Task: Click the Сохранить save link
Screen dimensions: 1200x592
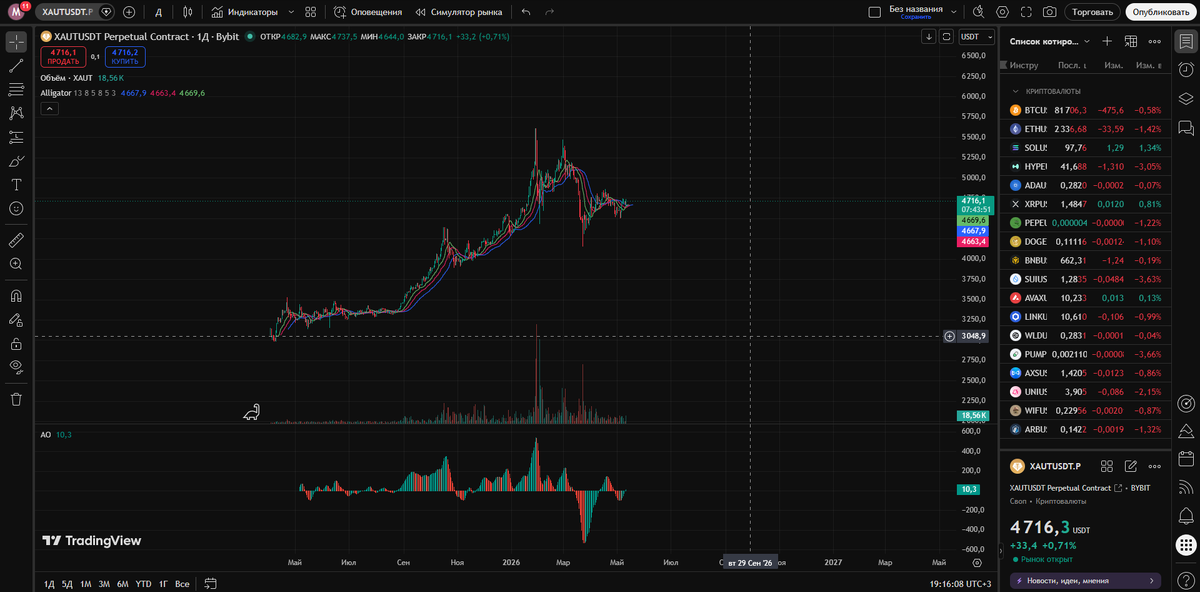Action: [915, 17]
